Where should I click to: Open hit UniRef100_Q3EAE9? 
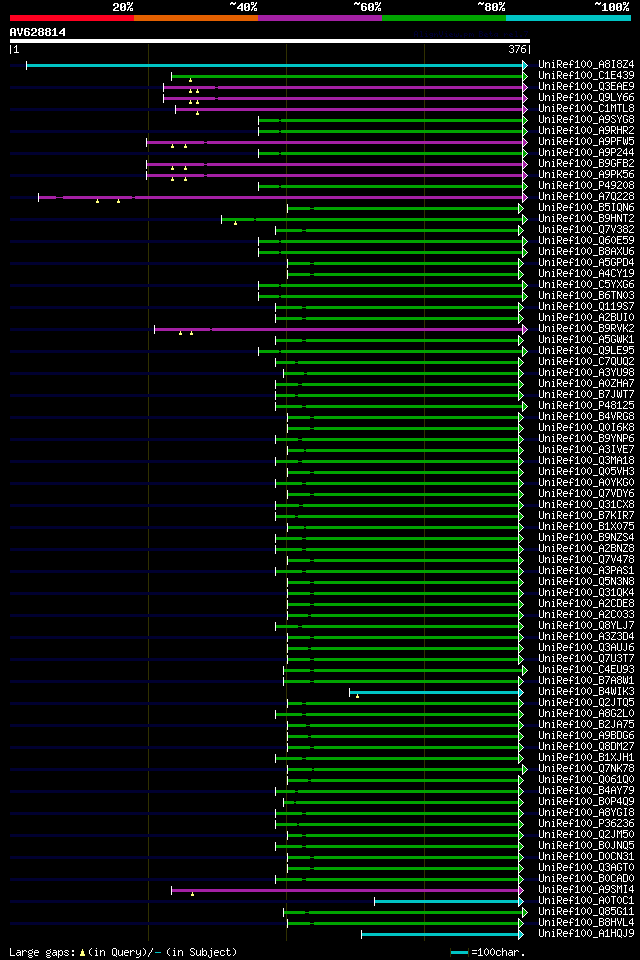(586, 86)
